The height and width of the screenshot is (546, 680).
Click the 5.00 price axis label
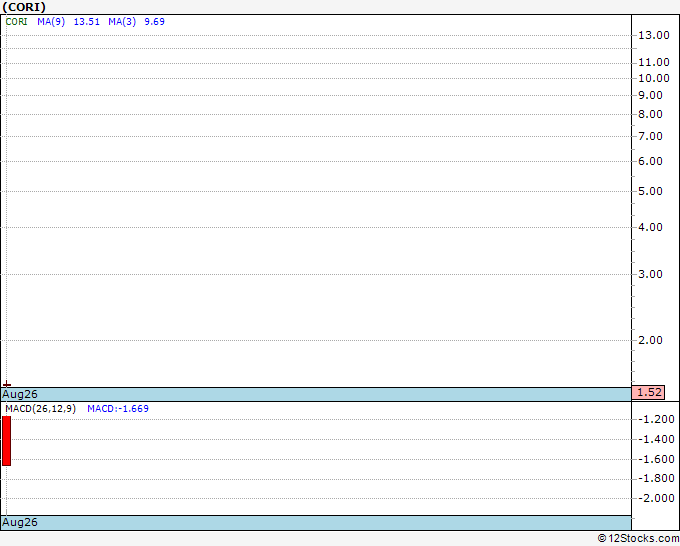650,191
